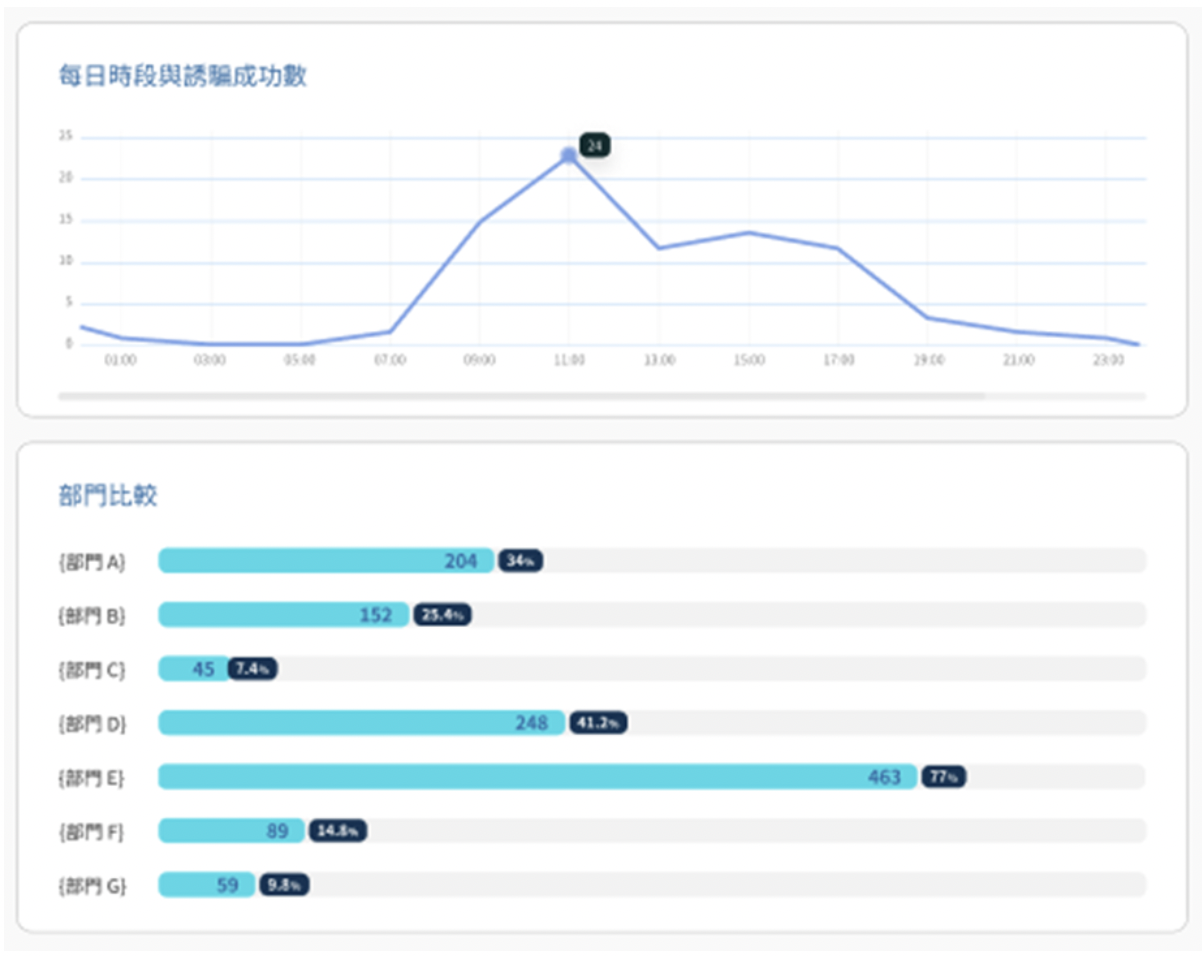Click the 9.8% badge for 部門 G
The image size is (1202, 956).
pyautogui.click(x=284, y=885)
